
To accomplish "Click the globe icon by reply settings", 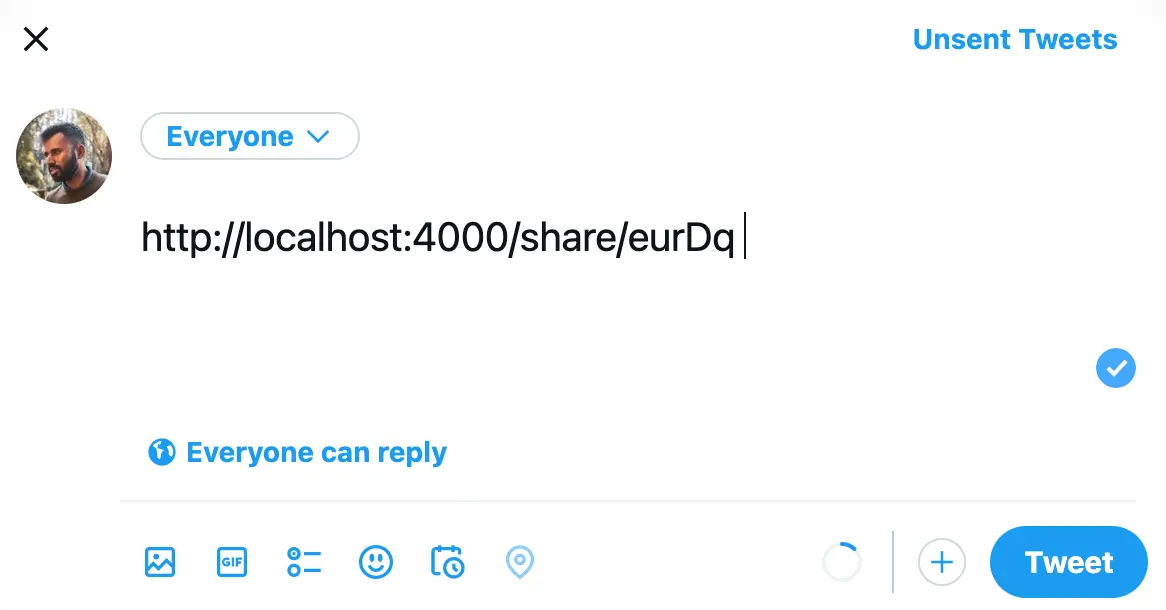I will 162,453.
